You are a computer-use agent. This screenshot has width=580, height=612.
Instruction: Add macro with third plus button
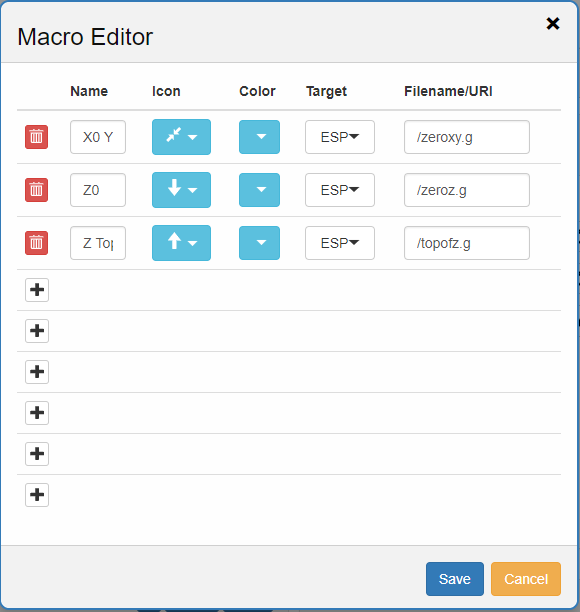click(37, 372)
